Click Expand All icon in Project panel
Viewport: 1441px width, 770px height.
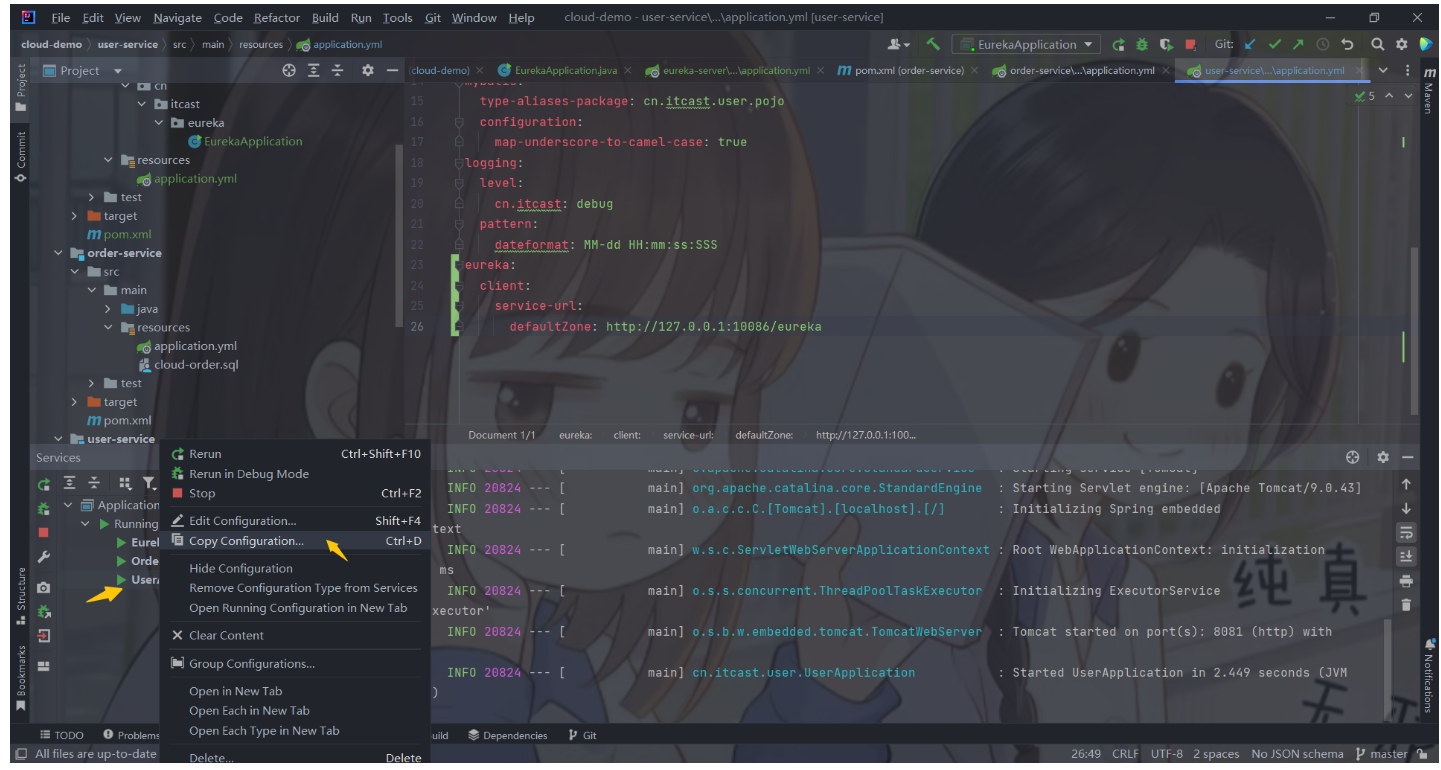coord(314,70)
